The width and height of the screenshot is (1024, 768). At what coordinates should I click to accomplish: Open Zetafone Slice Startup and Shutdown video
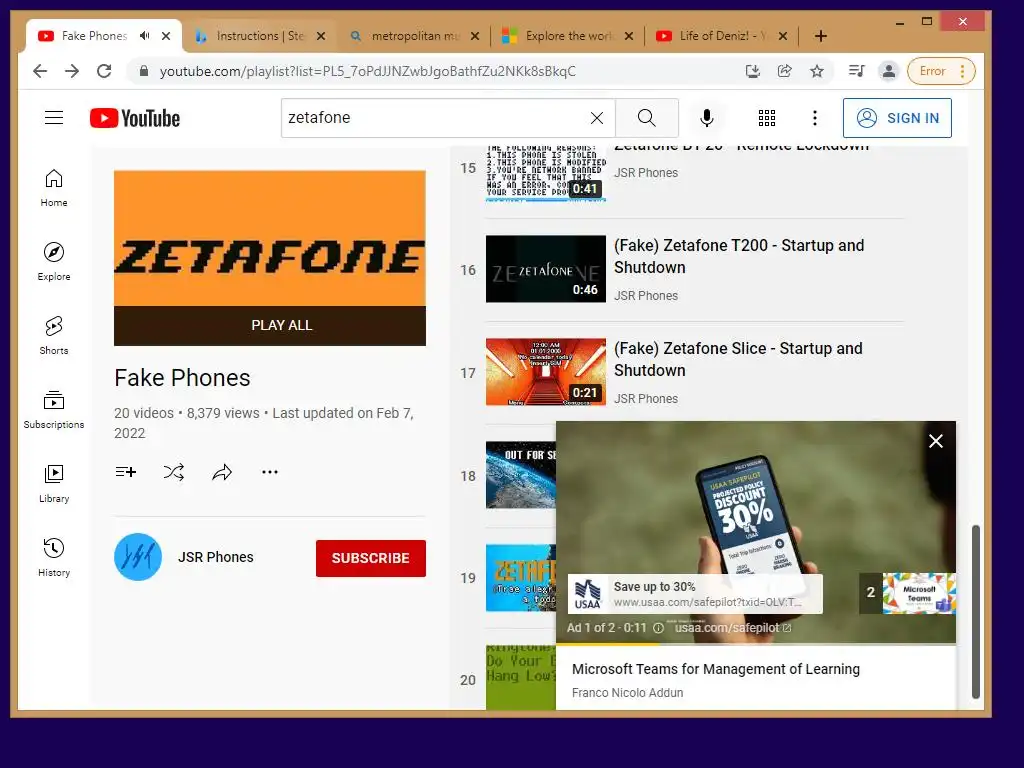pos(738,359)
